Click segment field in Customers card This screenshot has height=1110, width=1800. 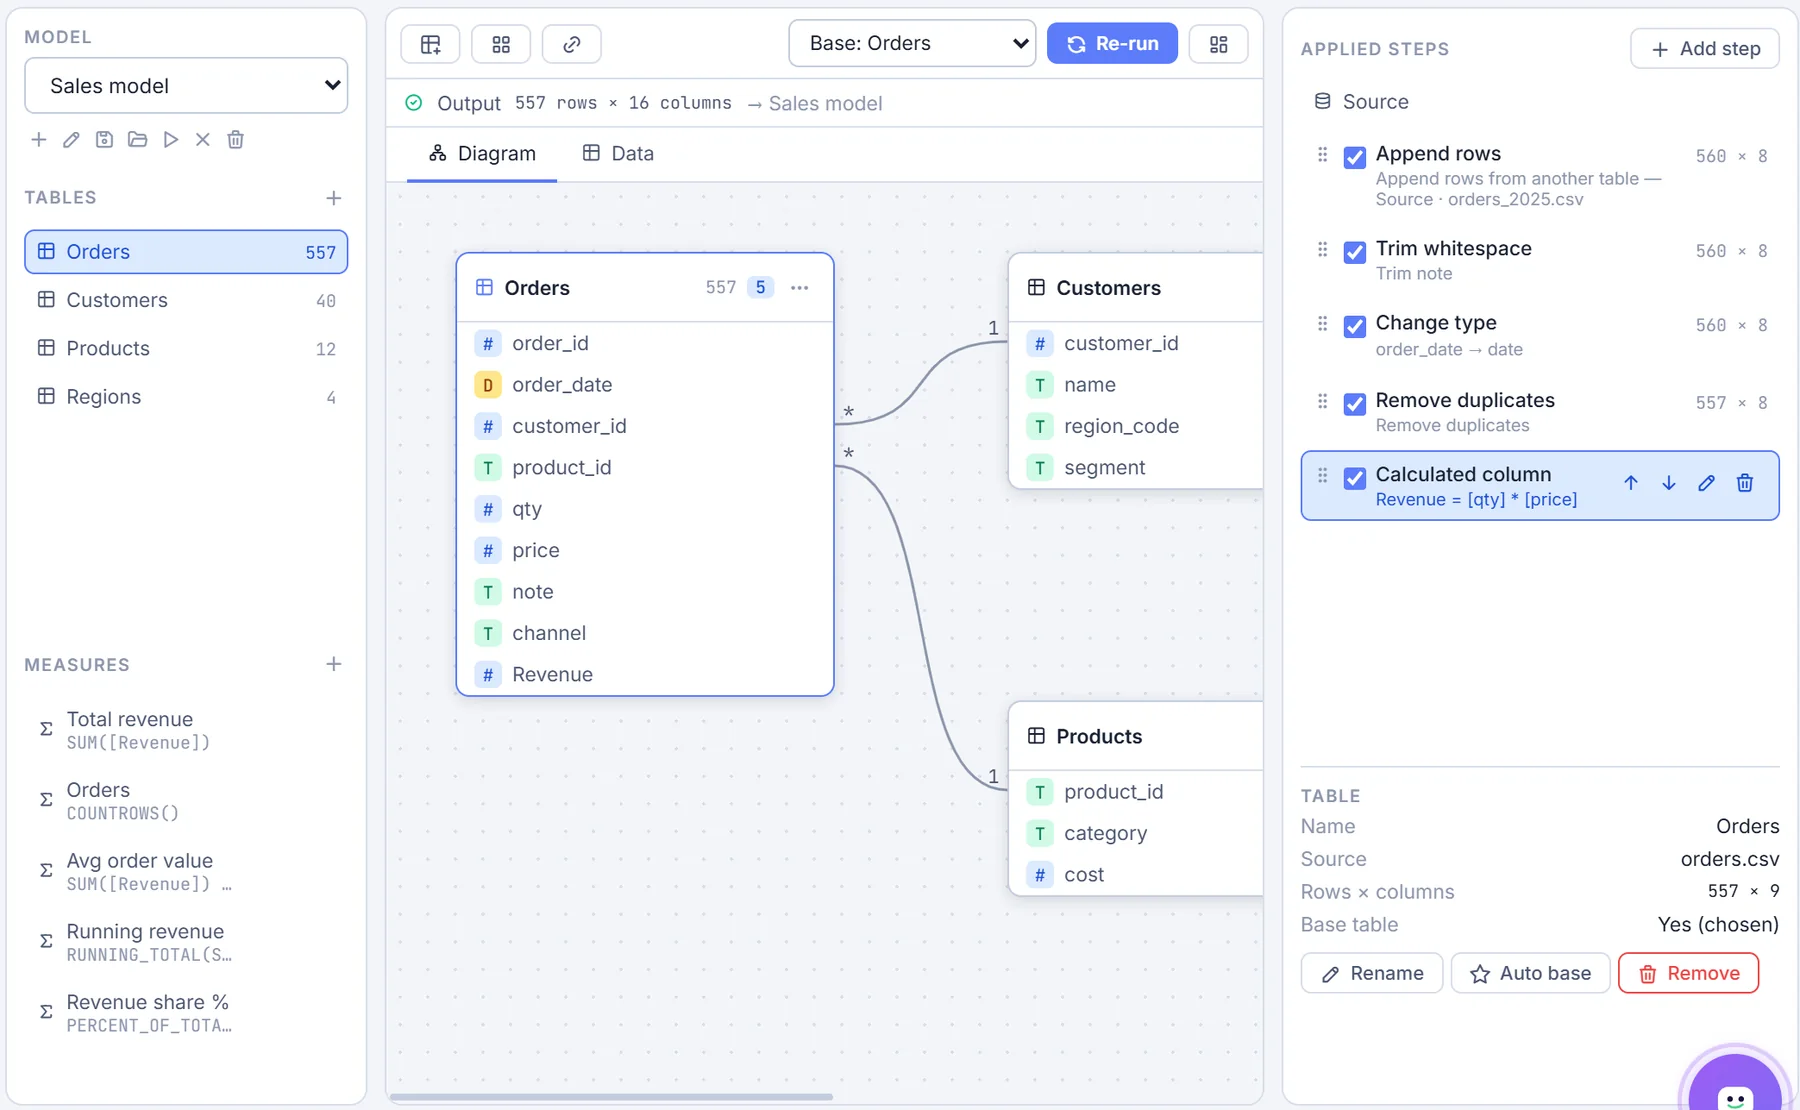(1136, 468)
